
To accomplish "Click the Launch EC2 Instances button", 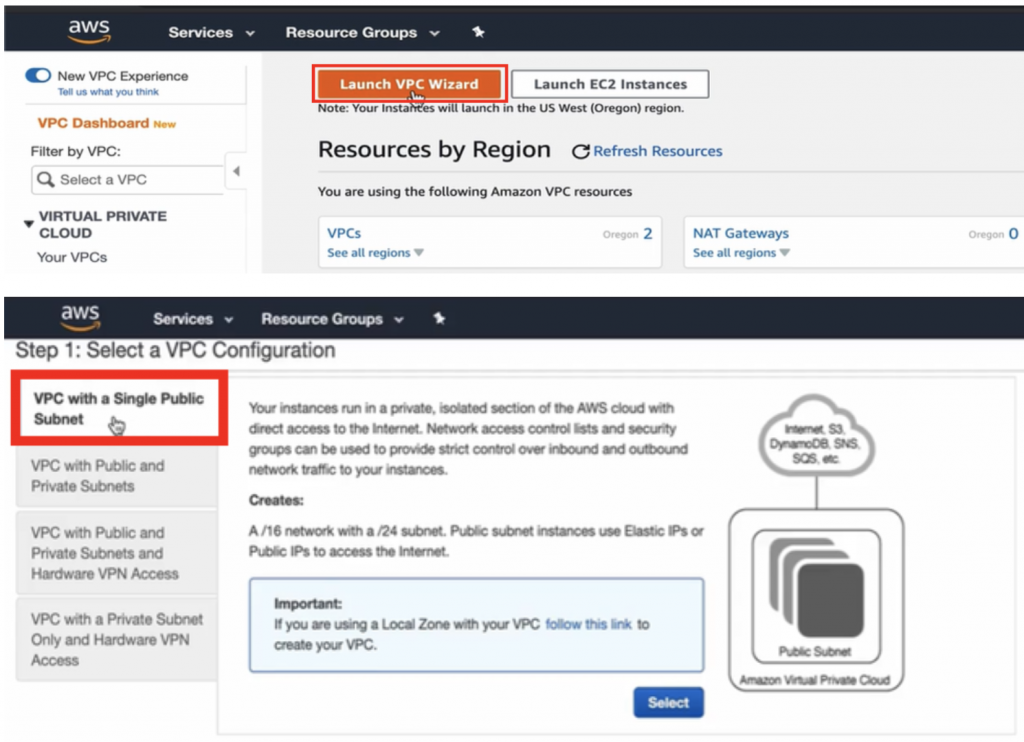I will (x=610, y=84).
